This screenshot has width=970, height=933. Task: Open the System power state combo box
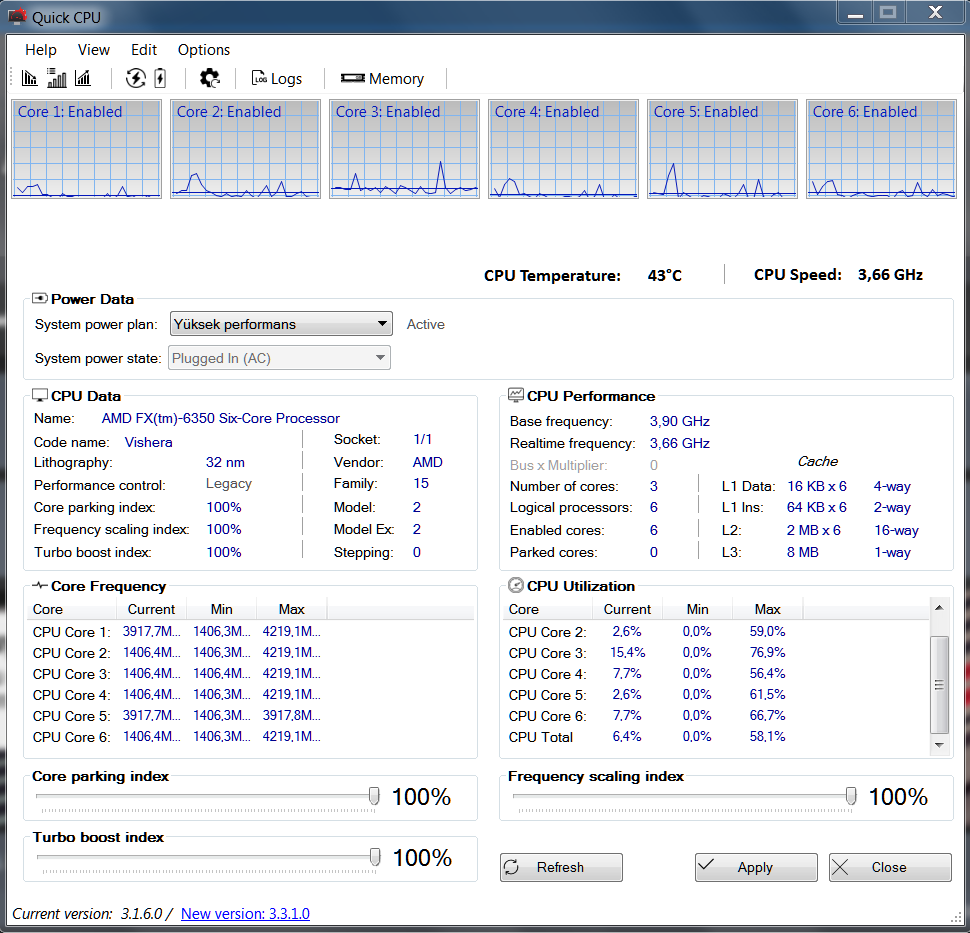(280, 358)
